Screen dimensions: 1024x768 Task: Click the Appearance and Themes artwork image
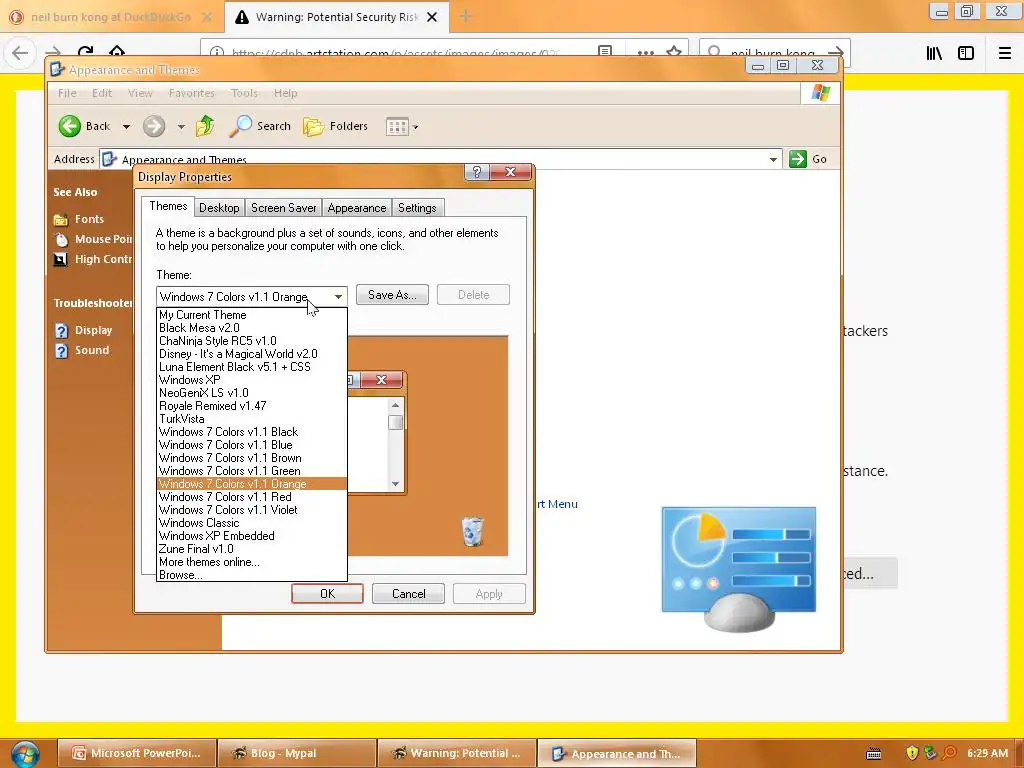(739, 569)
